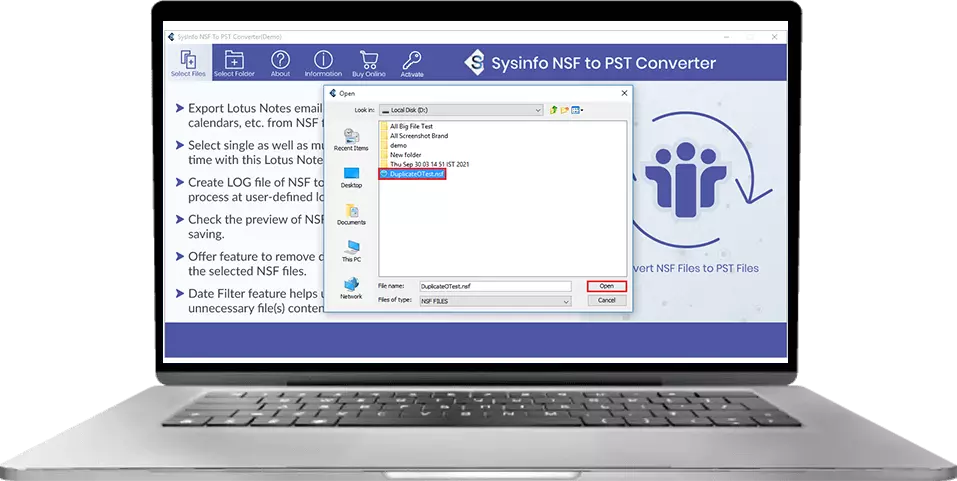Image resolution: width=957 pixels, height=481 pixels.
Task: Click the Open button in the dialog
Action: tap(607, 286)
